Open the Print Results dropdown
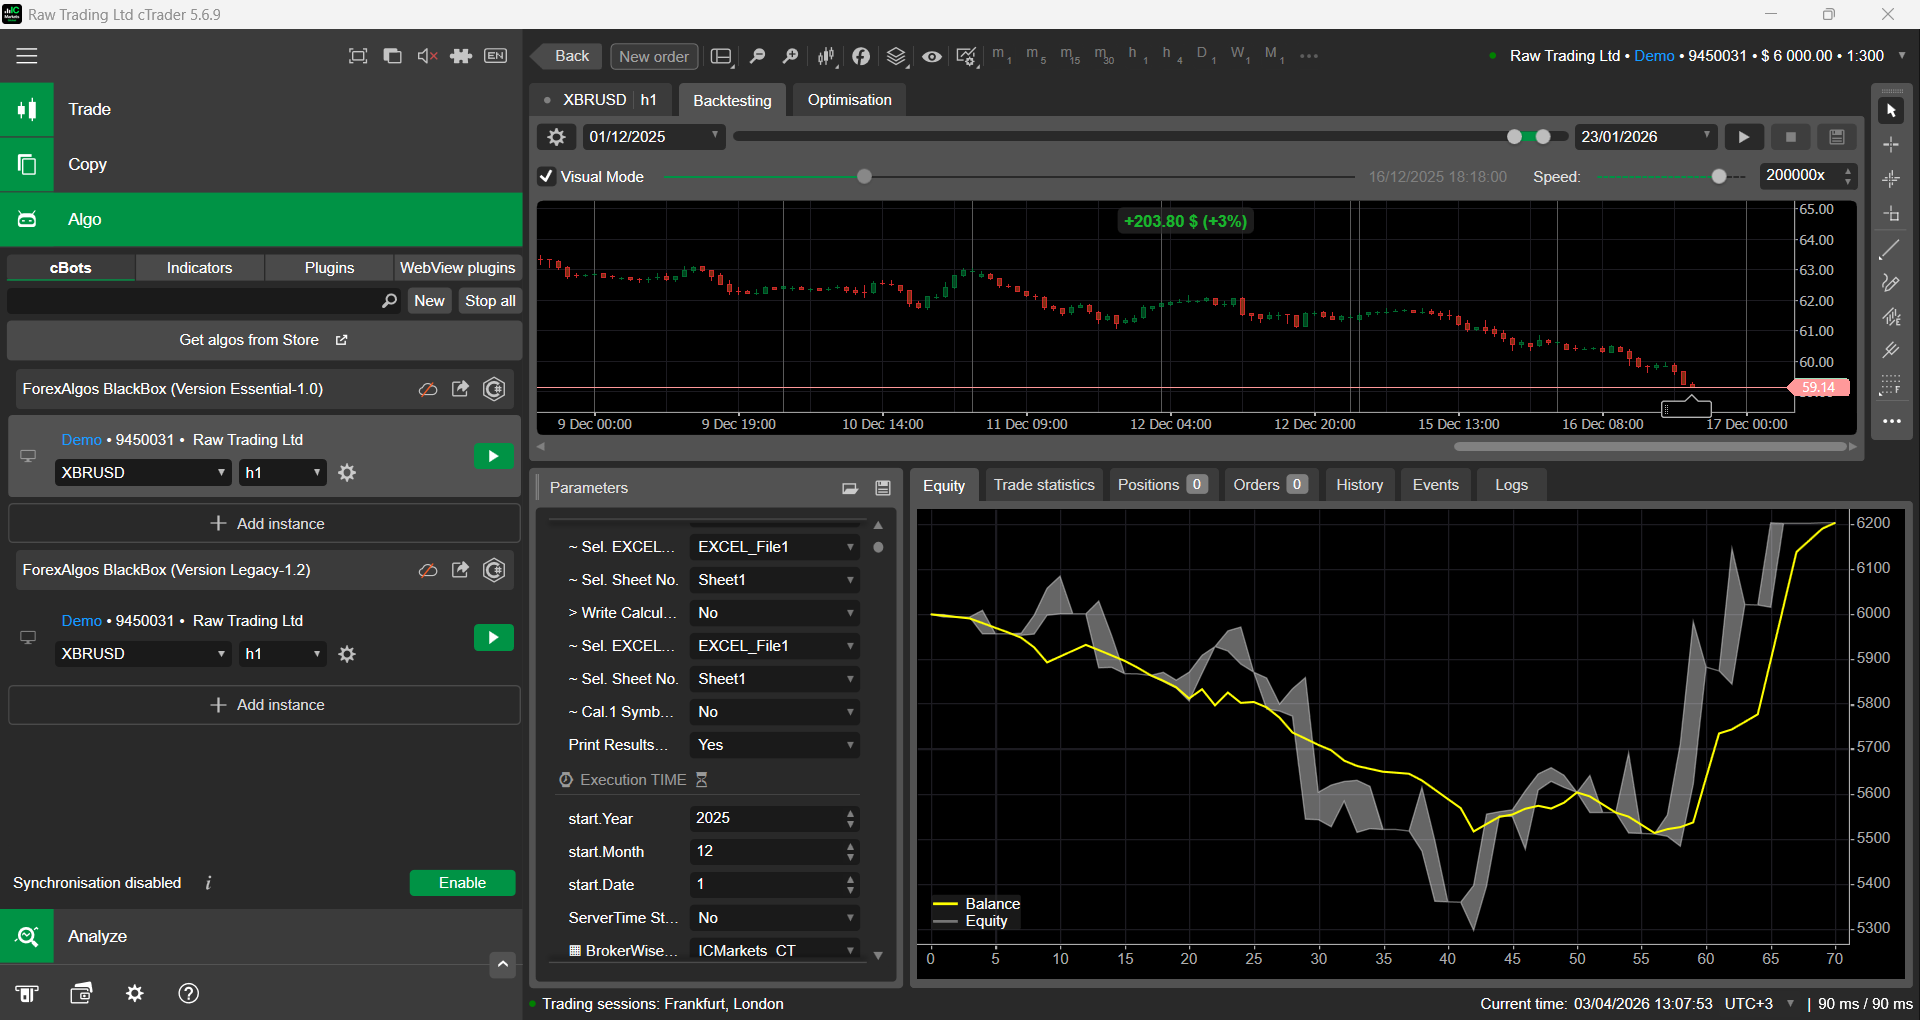The image size is (1920, 1020). (774, 745)
